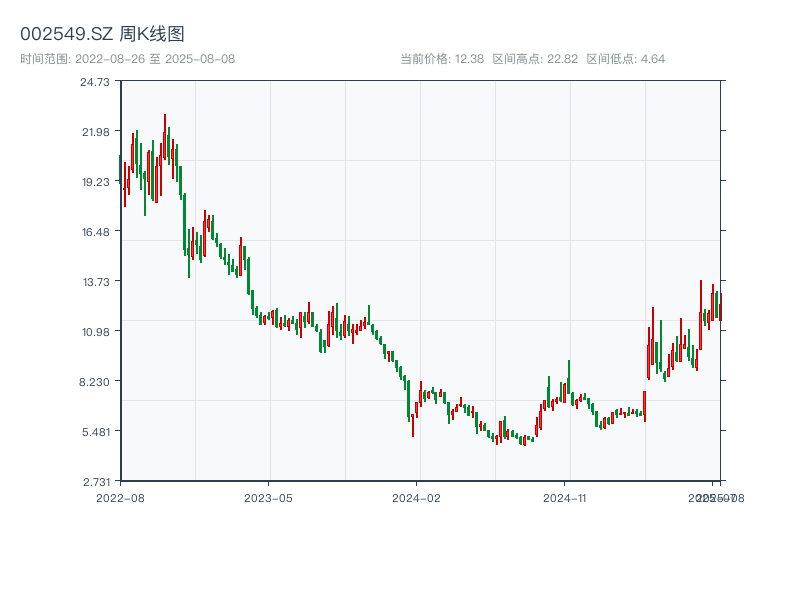This screenshot has height=600, width=800.
Task: Click the 002549.SZ 周K线图 chart title
Action: point(102,35)
